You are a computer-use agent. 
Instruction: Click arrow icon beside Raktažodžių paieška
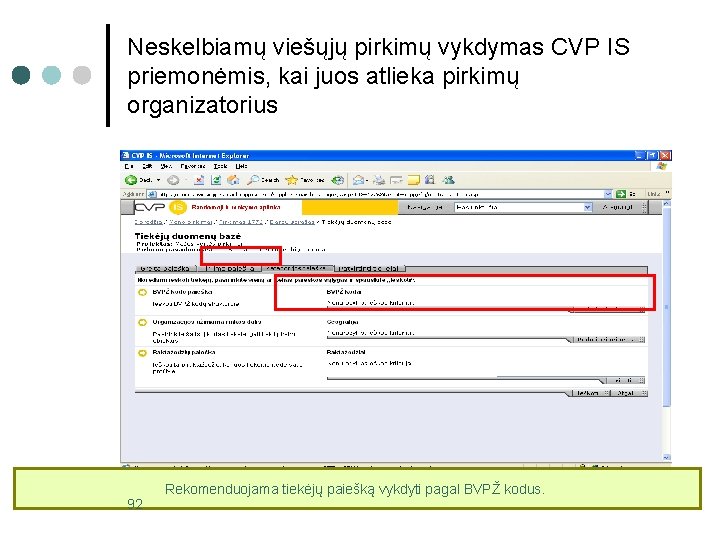coord(142,353)
